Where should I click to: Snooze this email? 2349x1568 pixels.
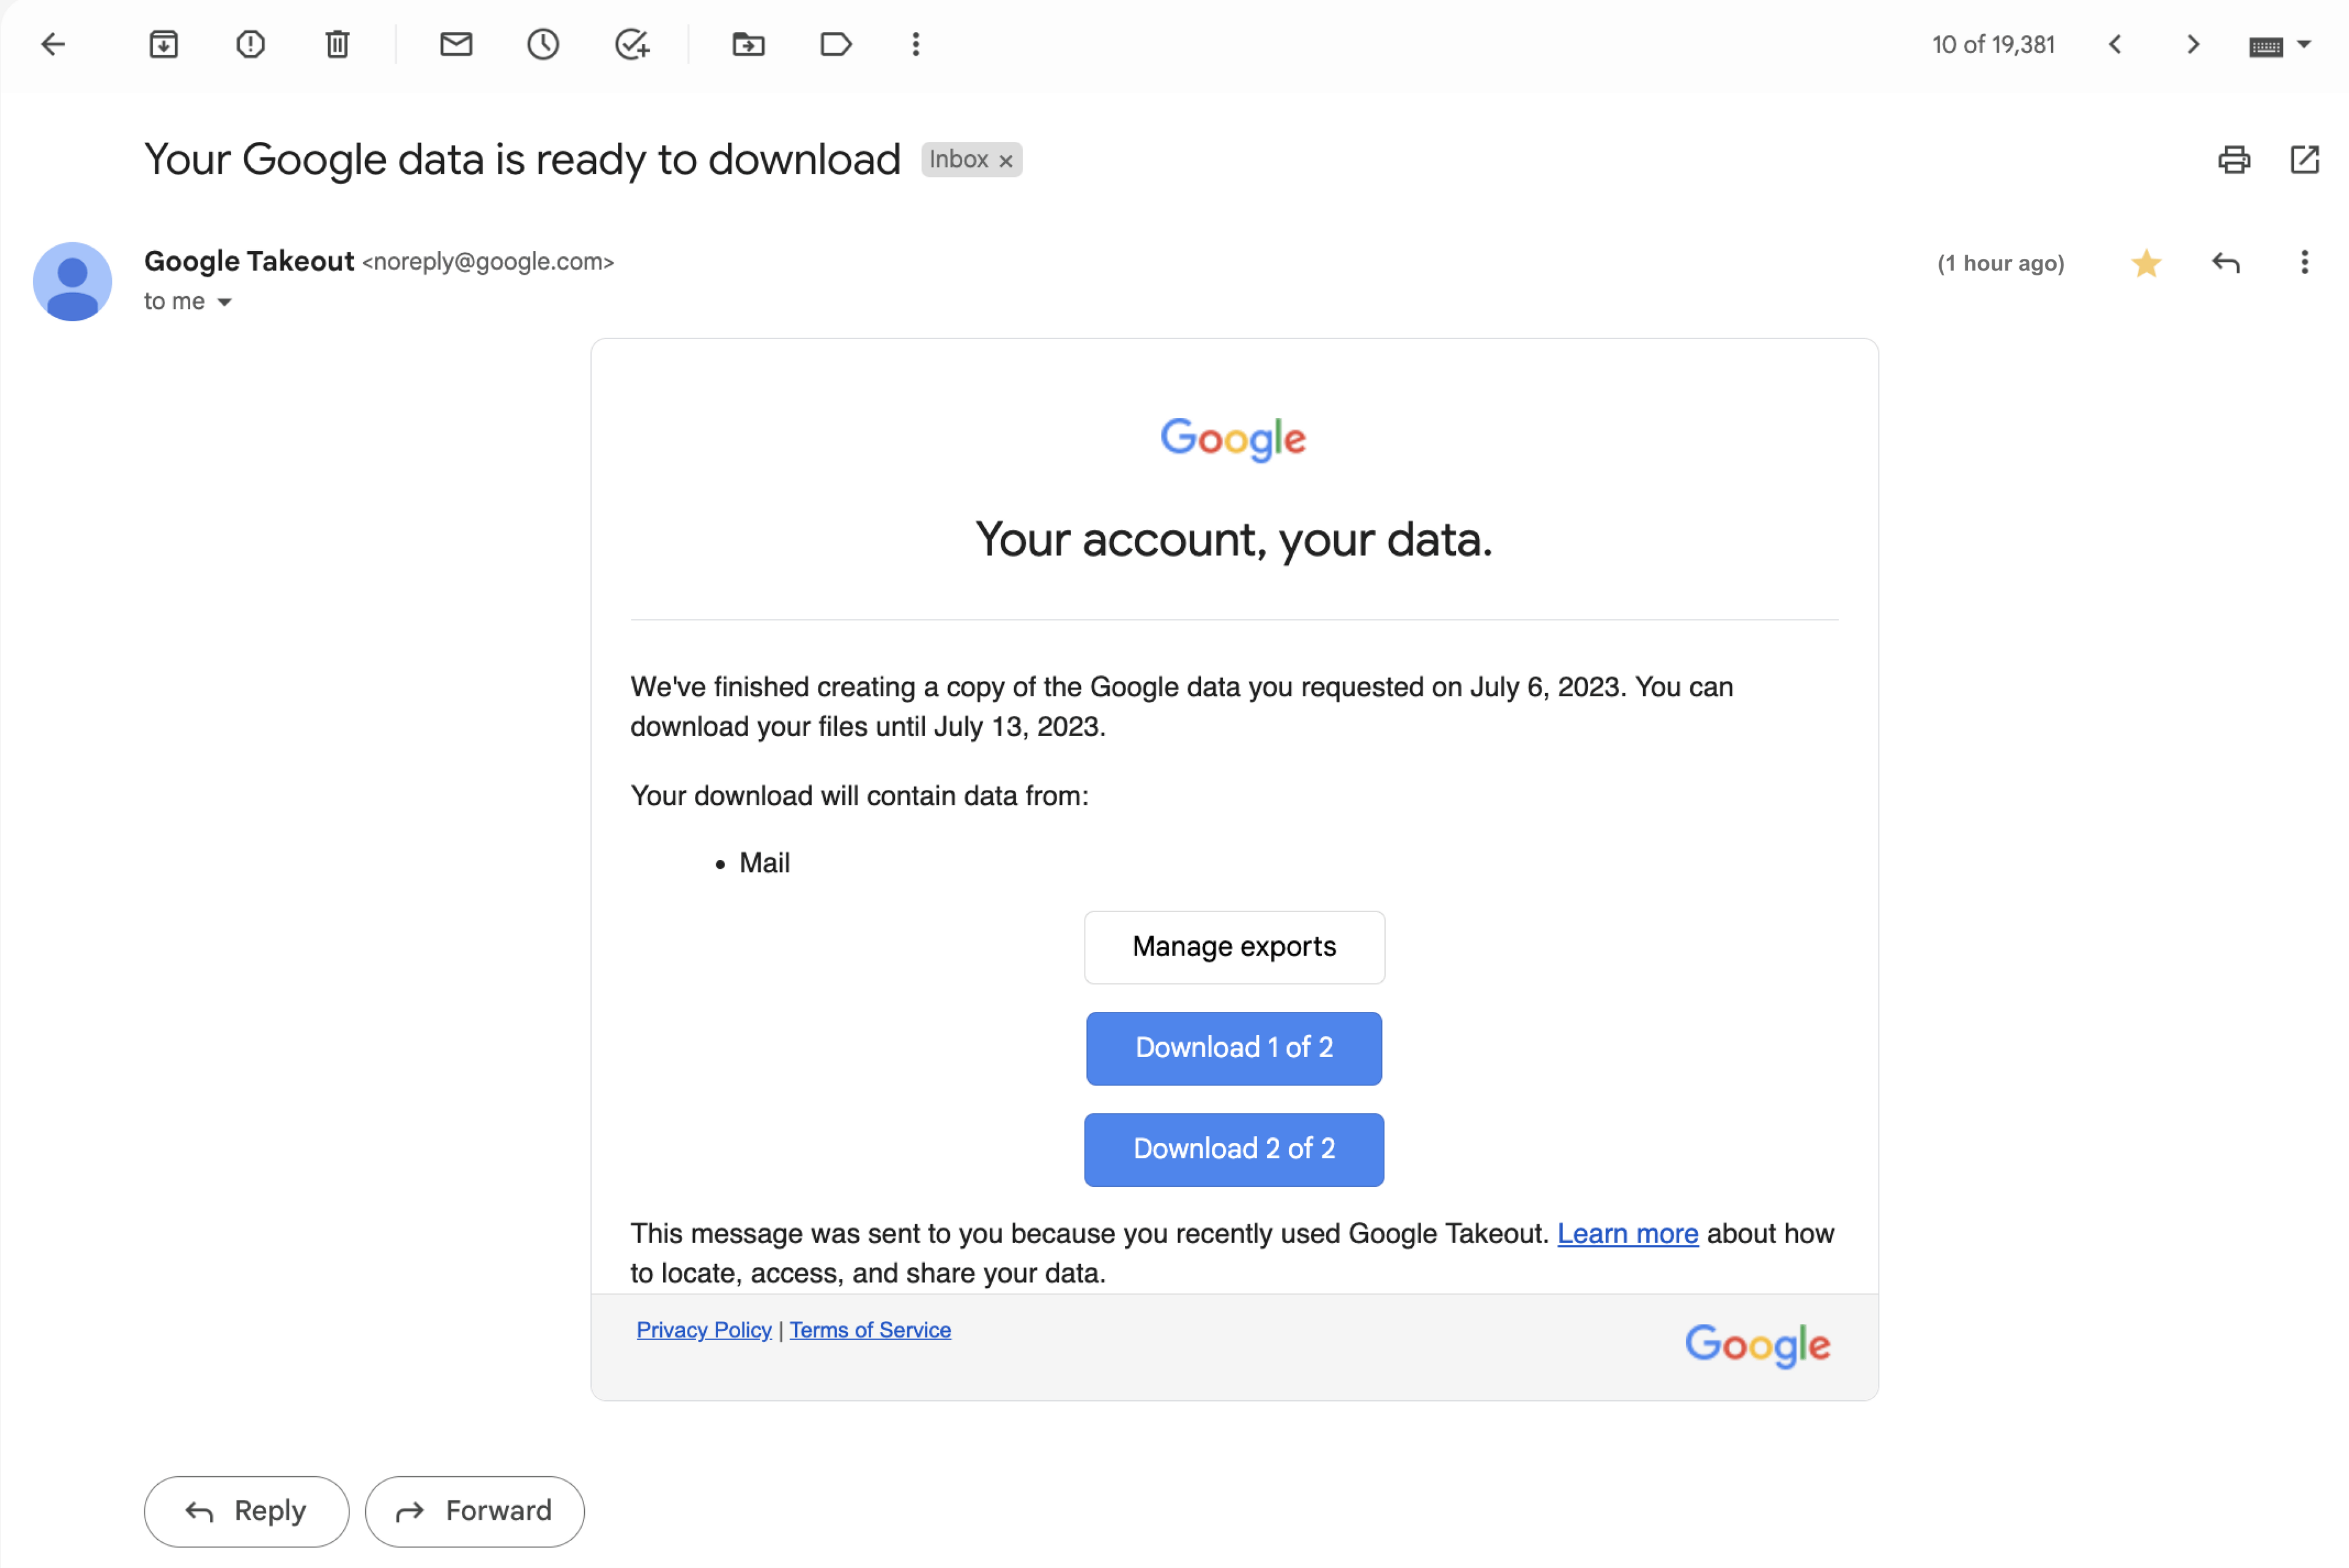click(543, 44)
